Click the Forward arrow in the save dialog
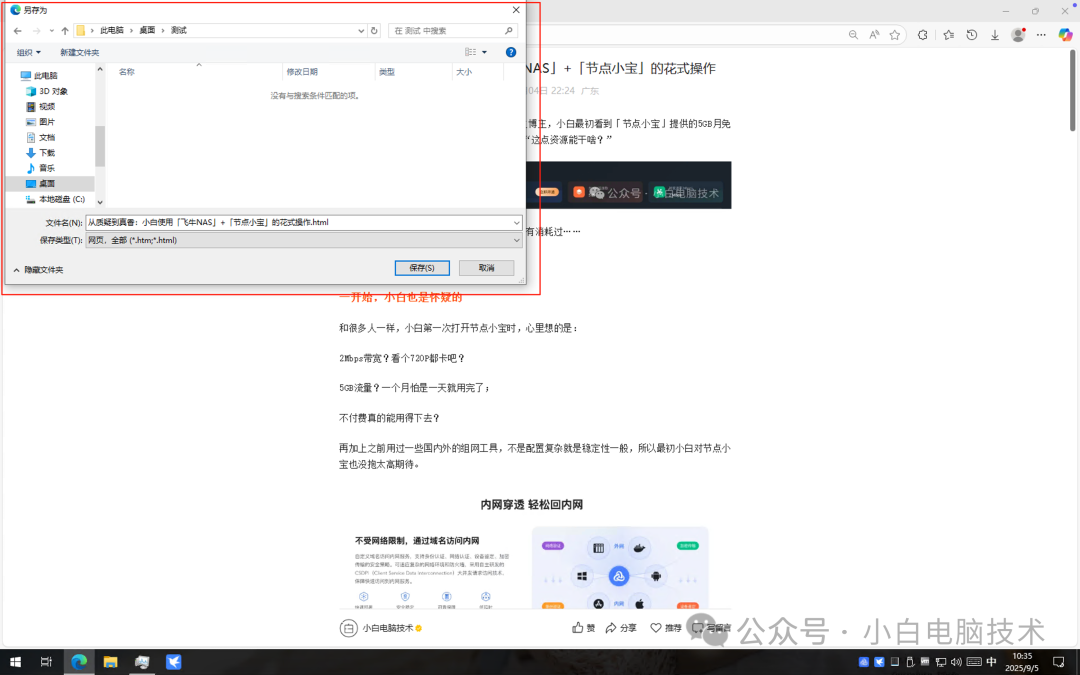The image size is (1080, 675). click(x=37, y=30)
